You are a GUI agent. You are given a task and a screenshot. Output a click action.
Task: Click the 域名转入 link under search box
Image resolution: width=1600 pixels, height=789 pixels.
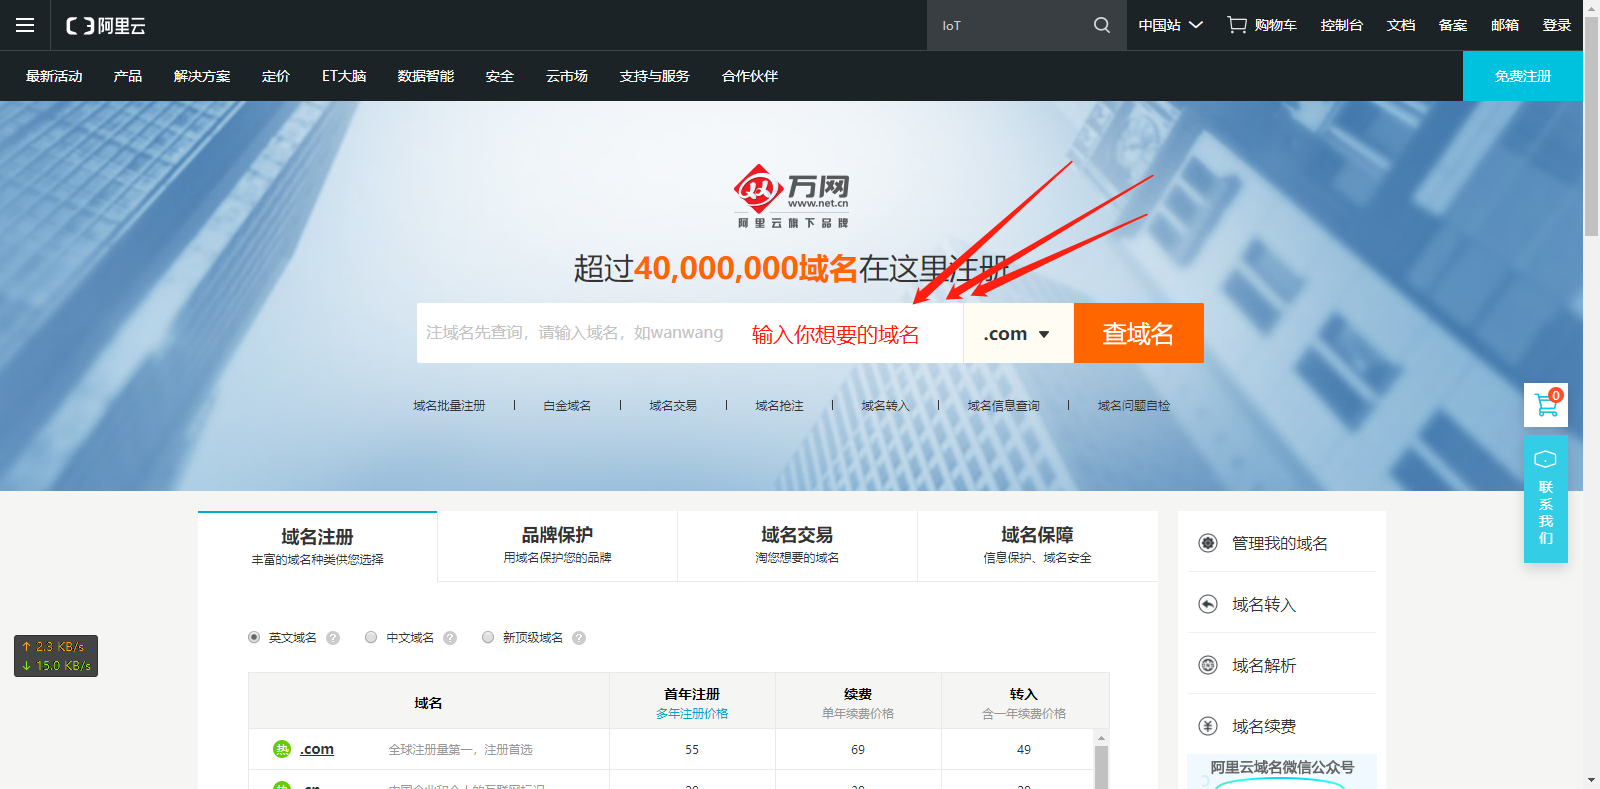885,406
